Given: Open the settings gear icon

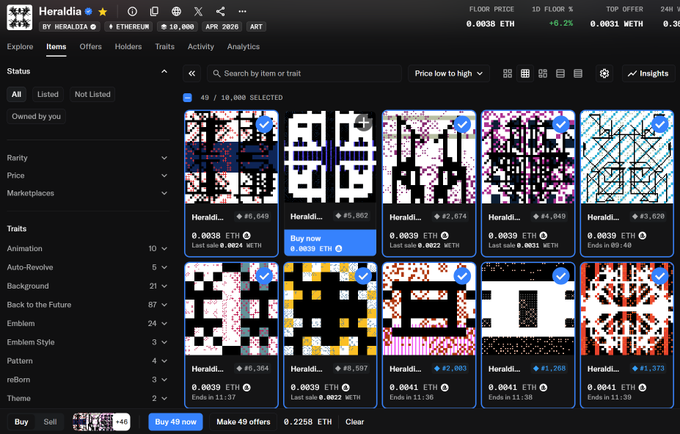Looking at the screenshot, I should pyautogui.click(x=604, y=74).
